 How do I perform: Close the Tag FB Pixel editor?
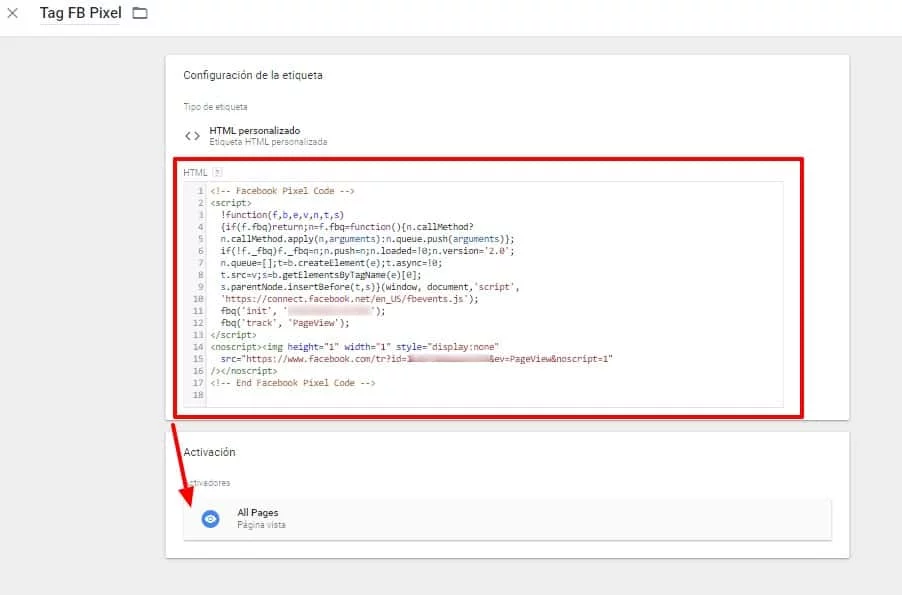coord(13,13)
